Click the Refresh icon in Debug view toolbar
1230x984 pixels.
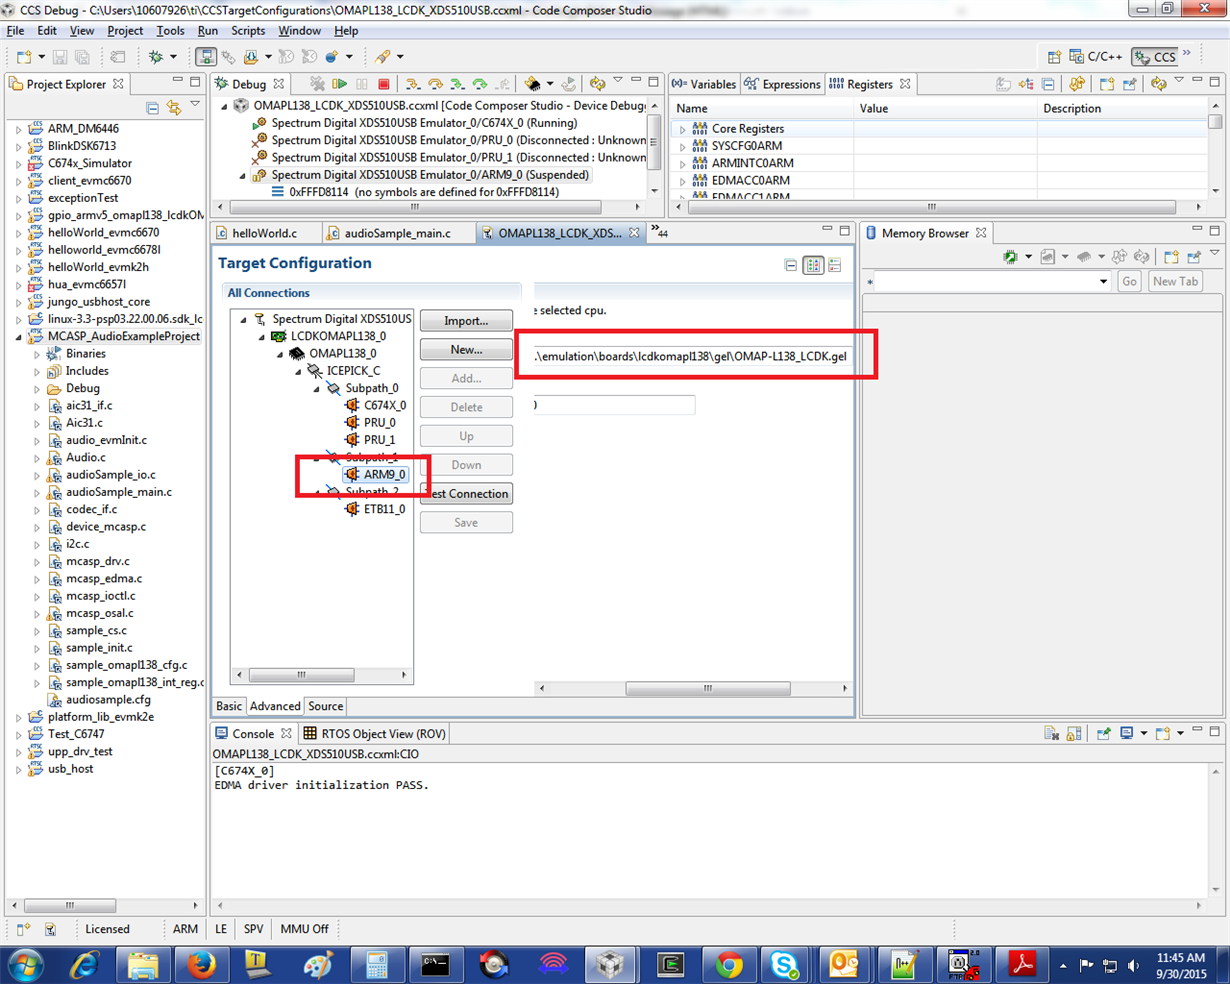(x=597, y=84)
